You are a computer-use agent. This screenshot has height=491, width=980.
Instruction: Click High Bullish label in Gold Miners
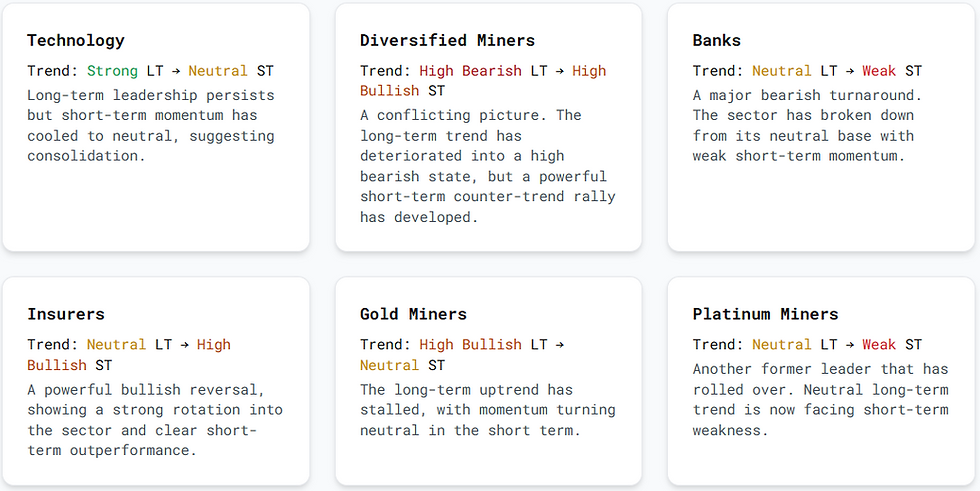pyautogui.click(x=470, y=345)
